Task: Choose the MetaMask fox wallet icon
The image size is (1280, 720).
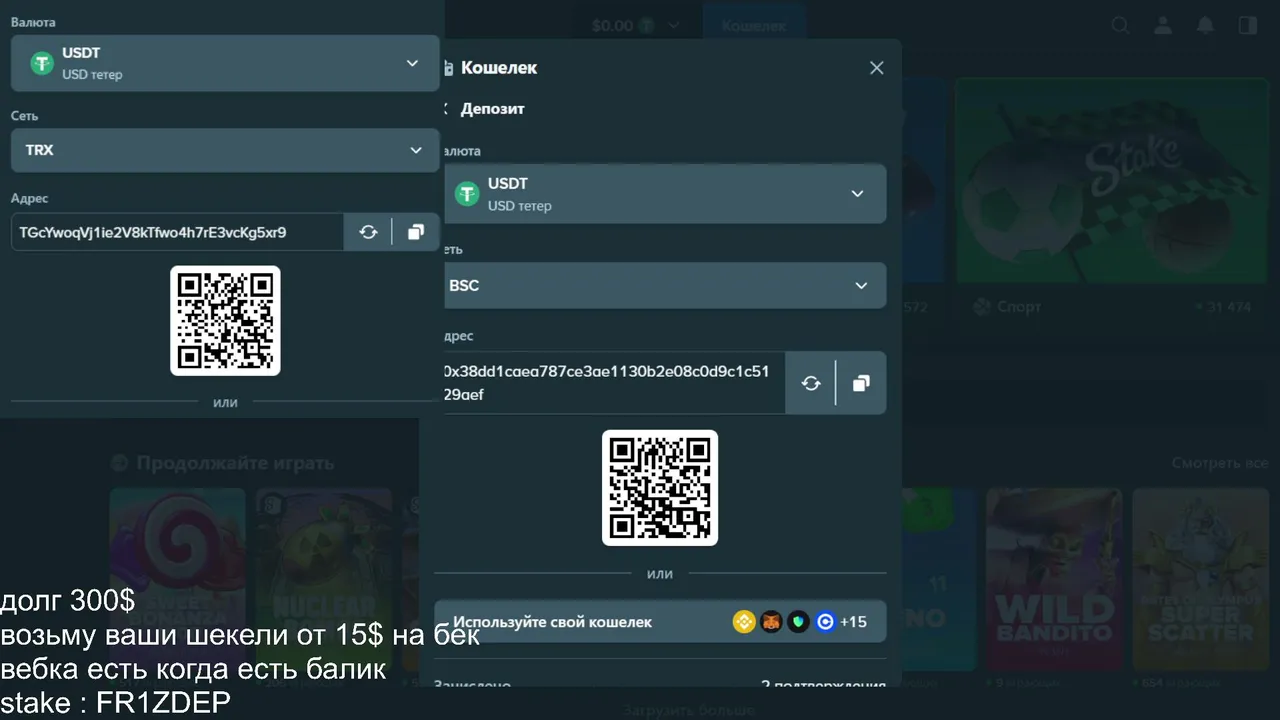Action: click(x=771, y=622)
